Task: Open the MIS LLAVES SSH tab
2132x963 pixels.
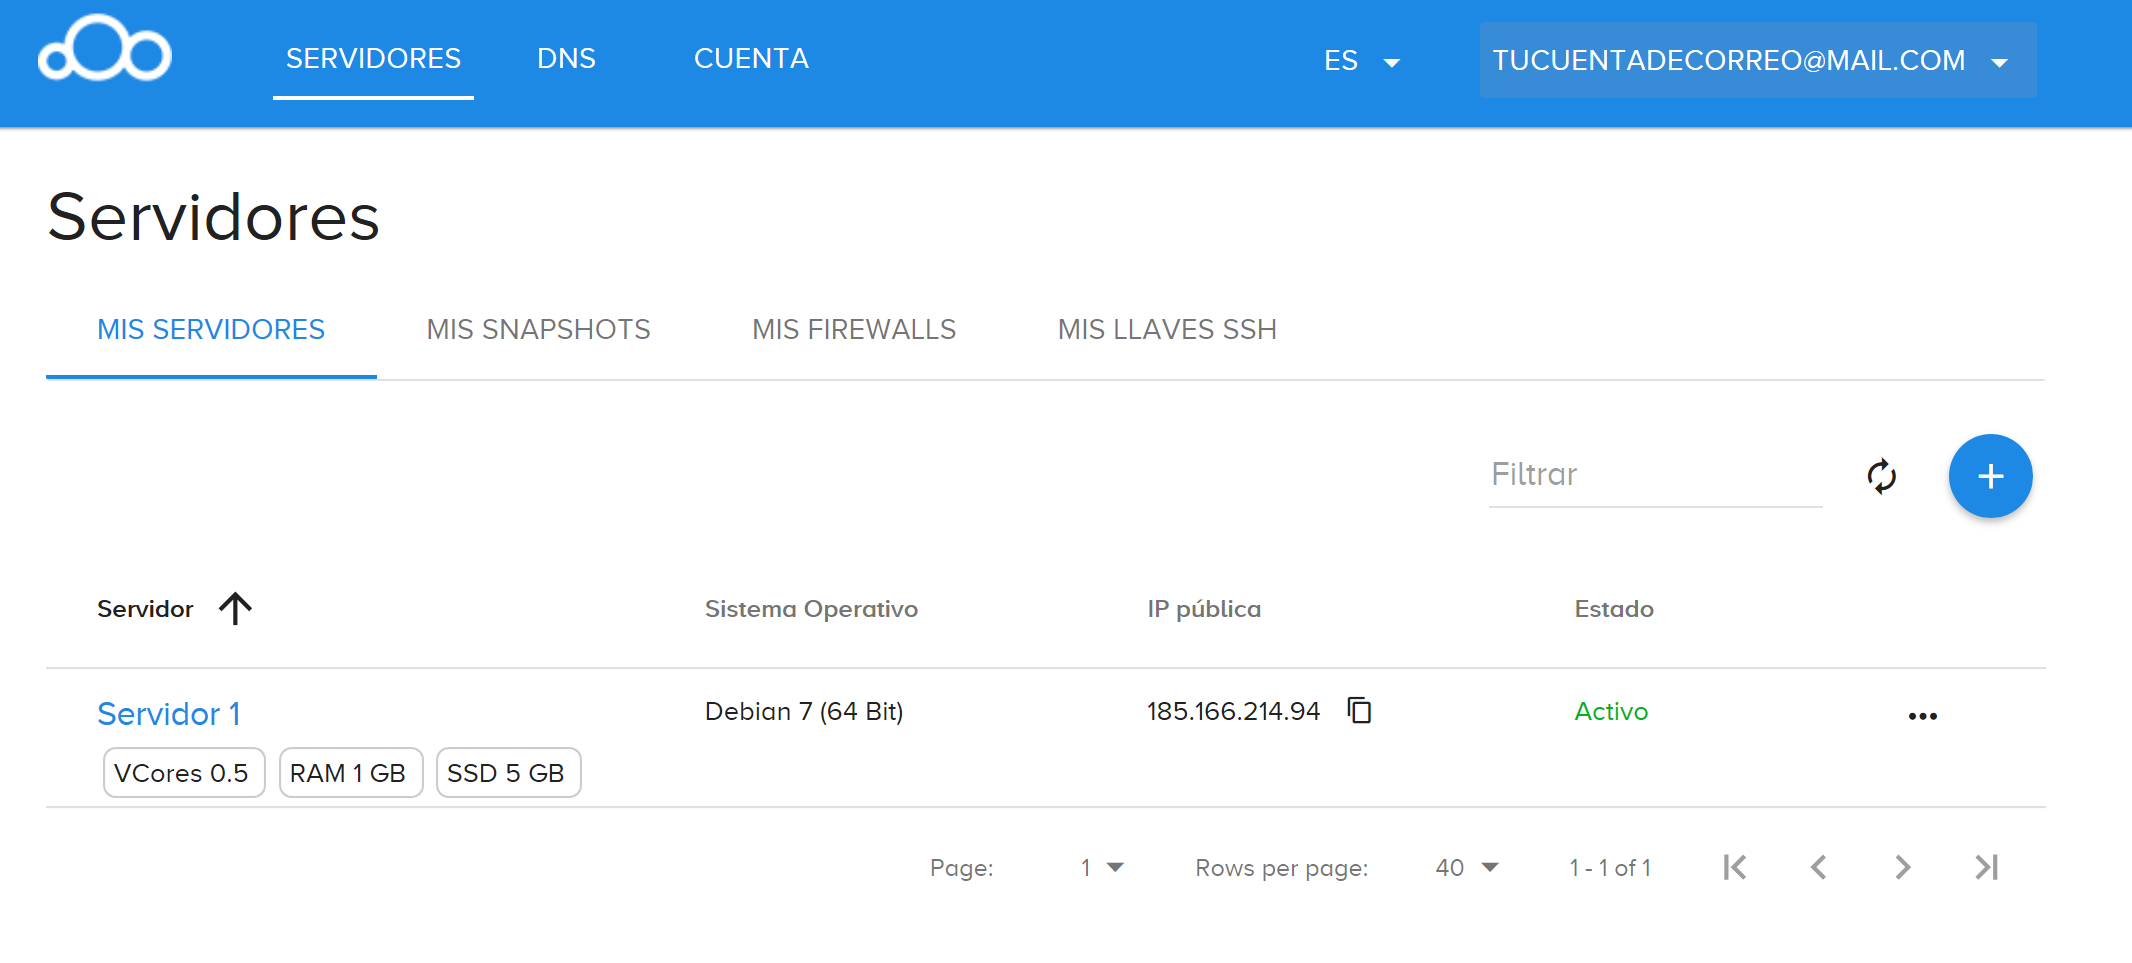Action: tap(1167, 329)
